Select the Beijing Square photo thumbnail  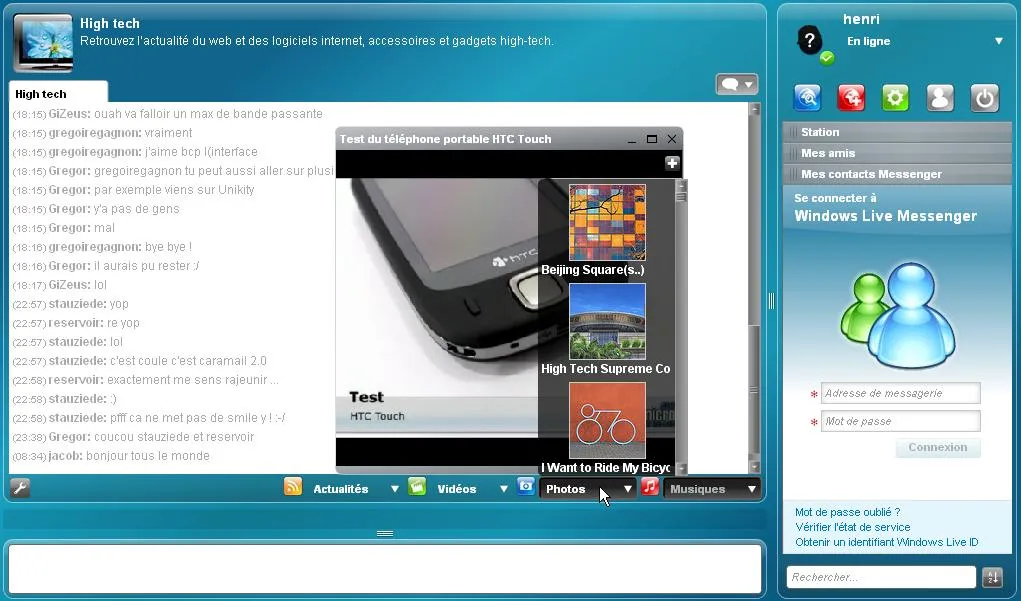tap(607, 223)
